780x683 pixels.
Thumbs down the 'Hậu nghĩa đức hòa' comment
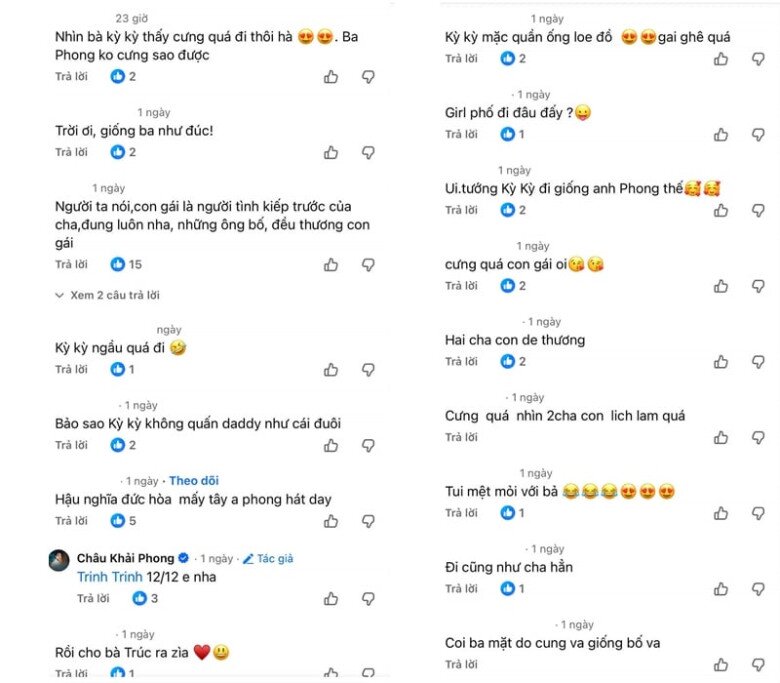tap(368, 521)
